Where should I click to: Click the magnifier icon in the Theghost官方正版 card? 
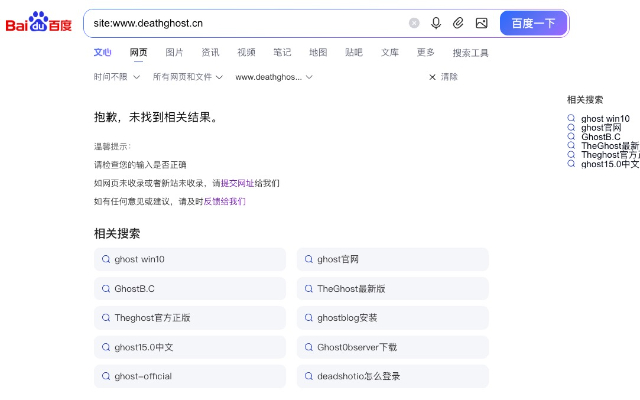[x=106, y=318]
